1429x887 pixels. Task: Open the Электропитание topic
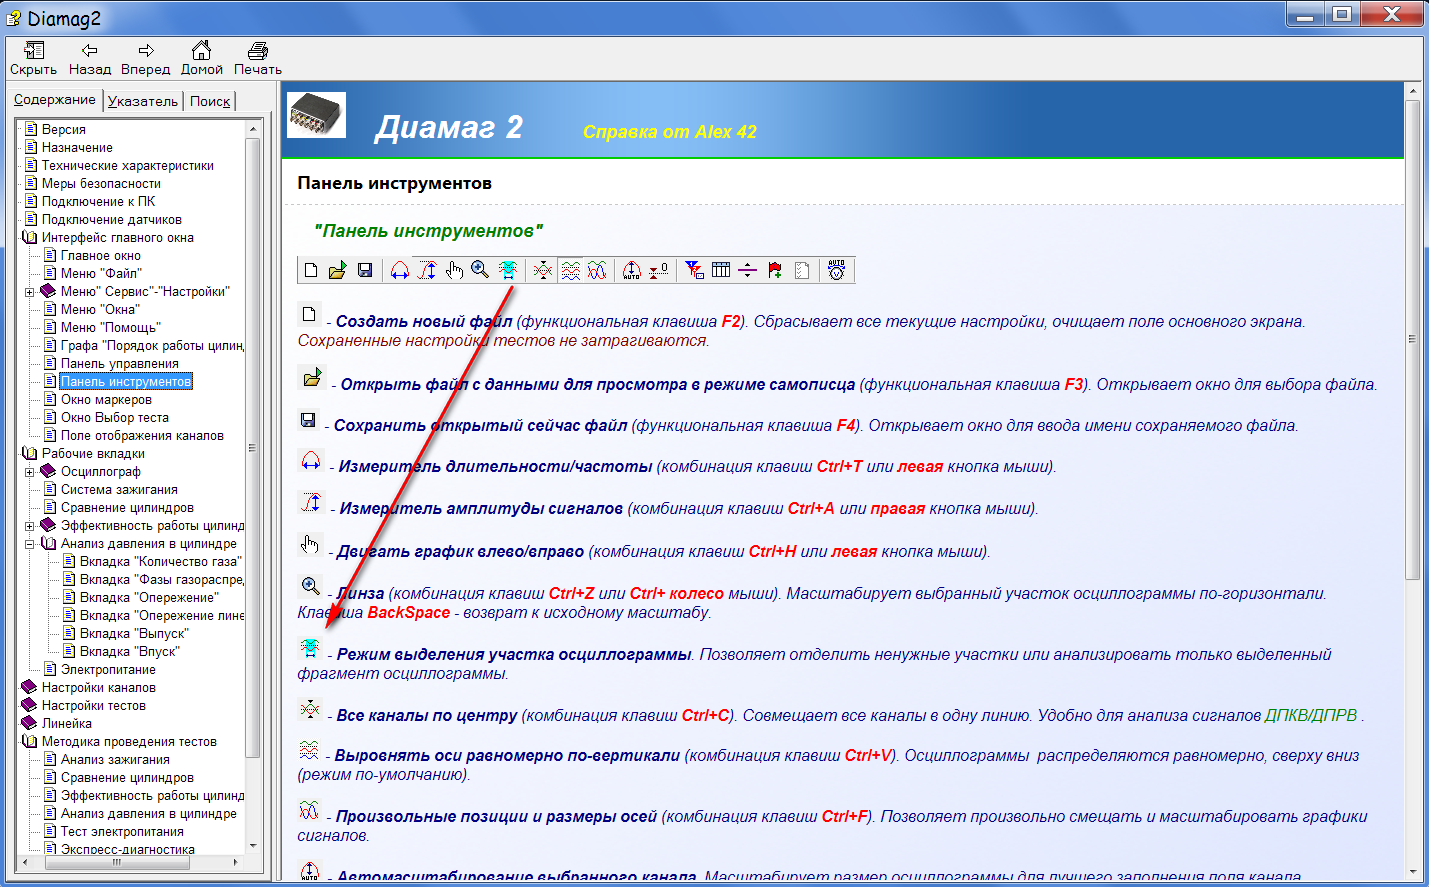(x=108, y=669)
